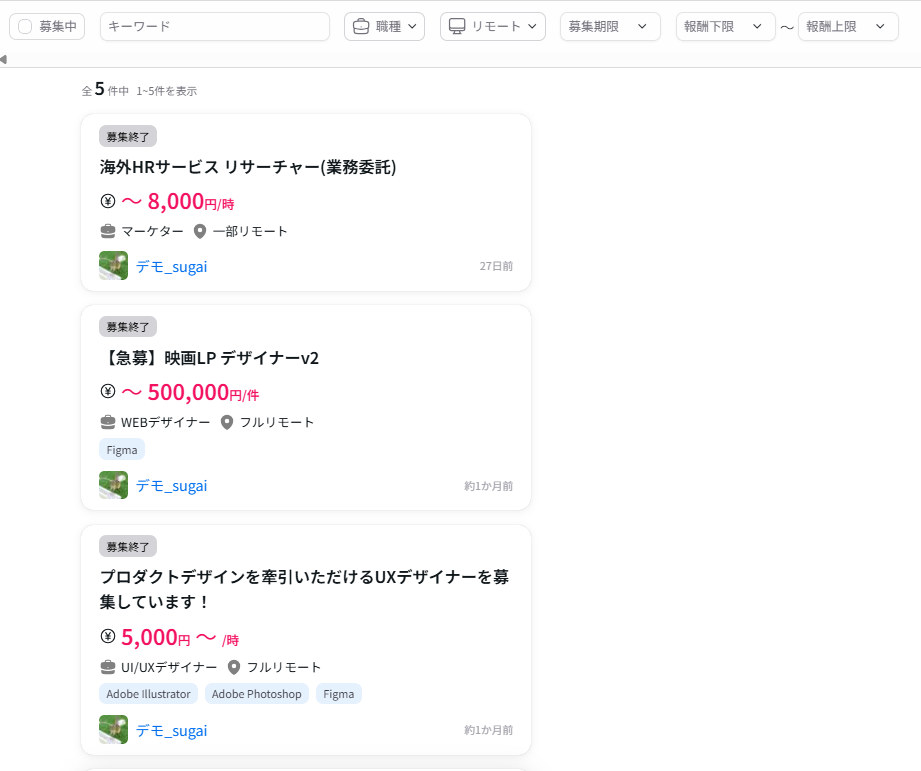Click the yen icon beside 8,000円/時
The width and height of the screenshot is (921, 771).
pos(107,201)
